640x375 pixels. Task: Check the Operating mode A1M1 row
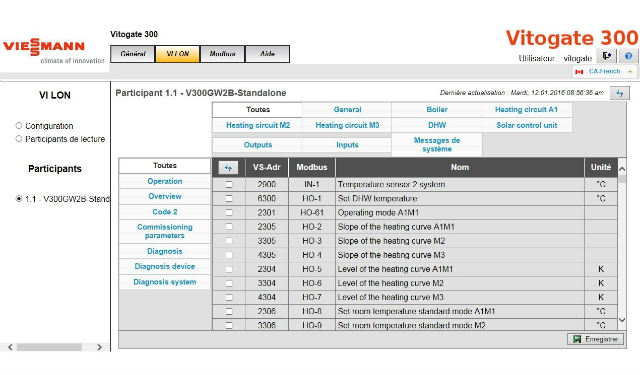click(229, 213)
